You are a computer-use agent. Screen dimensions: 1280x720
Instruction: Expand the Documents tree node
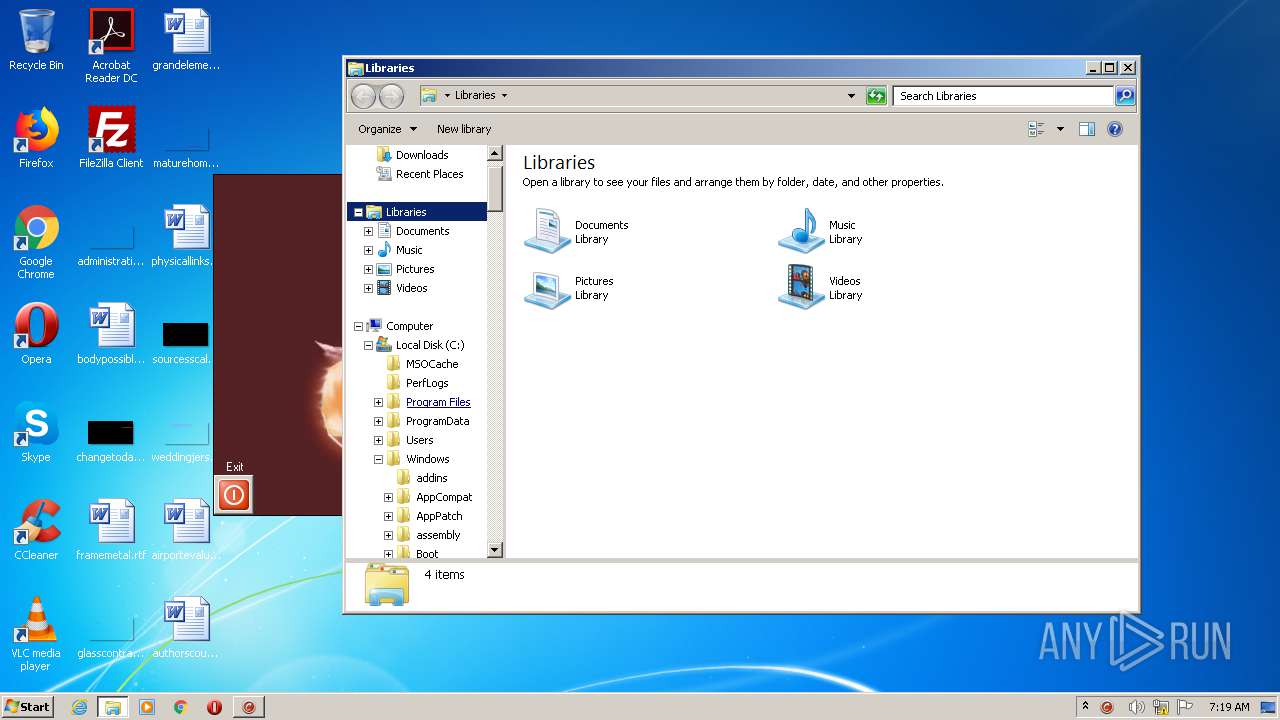[368, 231]
